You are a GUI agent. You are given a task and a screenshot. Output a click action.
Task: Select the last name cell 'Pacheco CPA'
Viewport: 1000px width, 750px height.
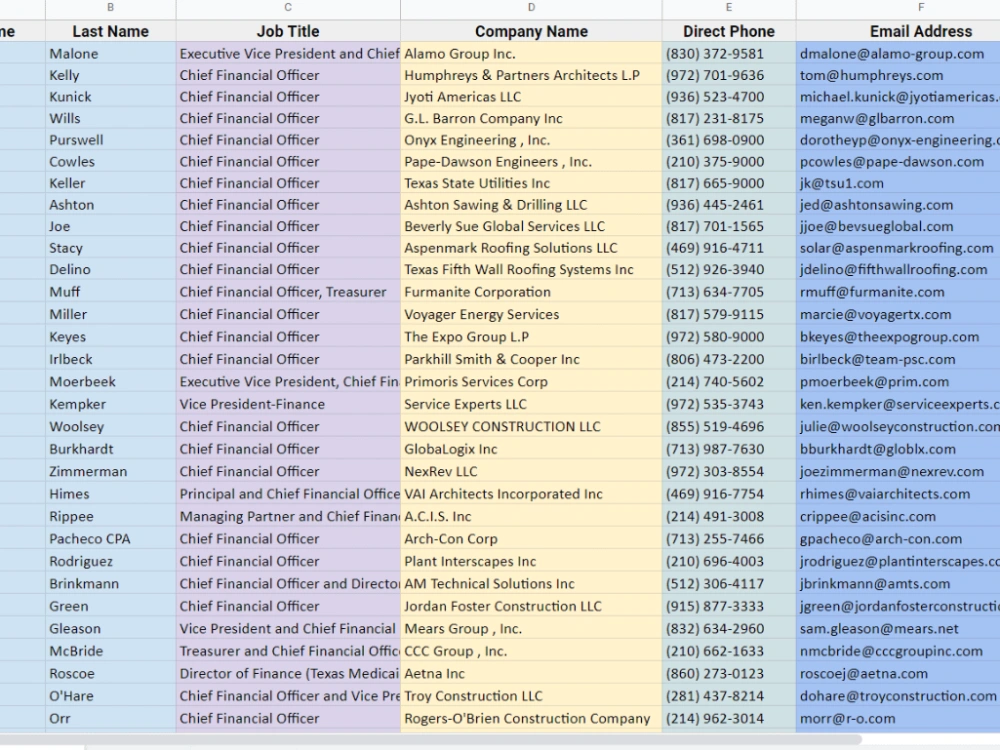pyautogui.click(x=110, y=539)
